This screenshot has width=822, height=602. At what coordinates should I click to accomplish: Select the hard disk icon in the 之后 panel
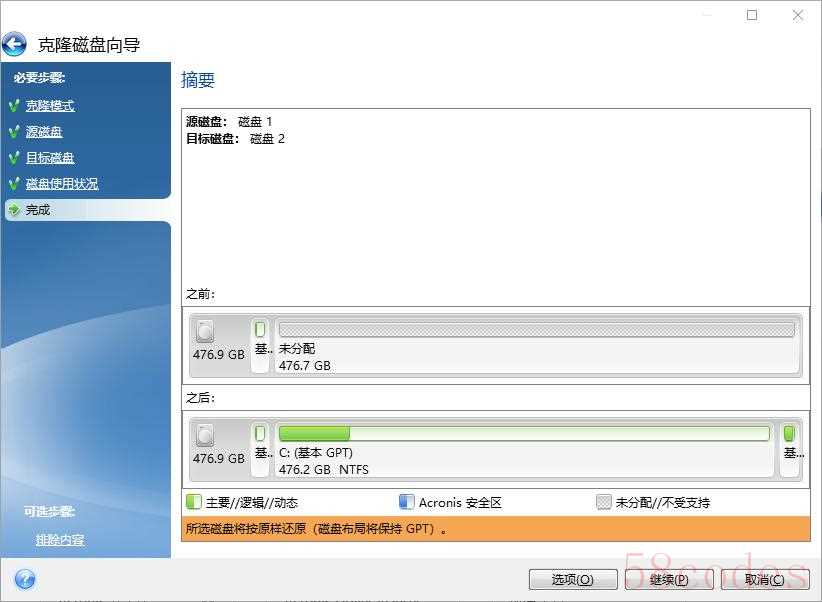coord(206,435)
